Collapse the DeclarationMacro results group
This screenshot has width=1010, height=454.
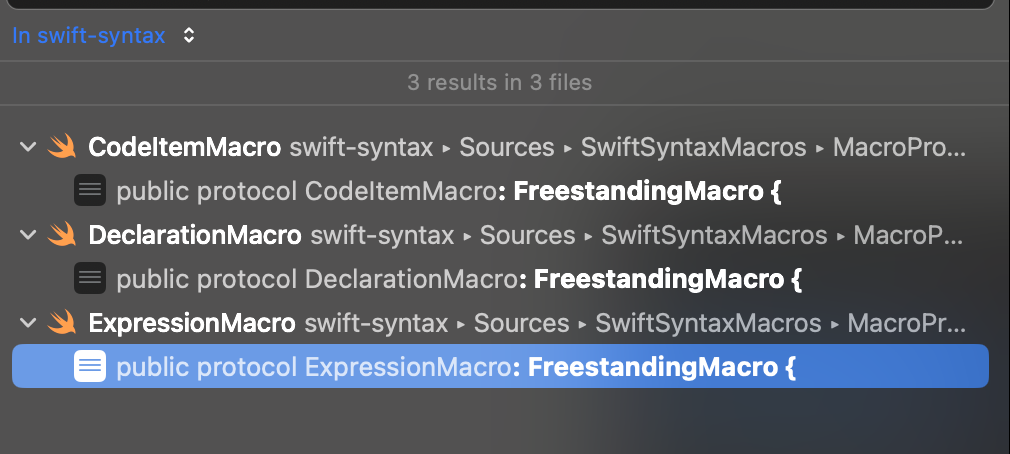click(x=28, y=234)
